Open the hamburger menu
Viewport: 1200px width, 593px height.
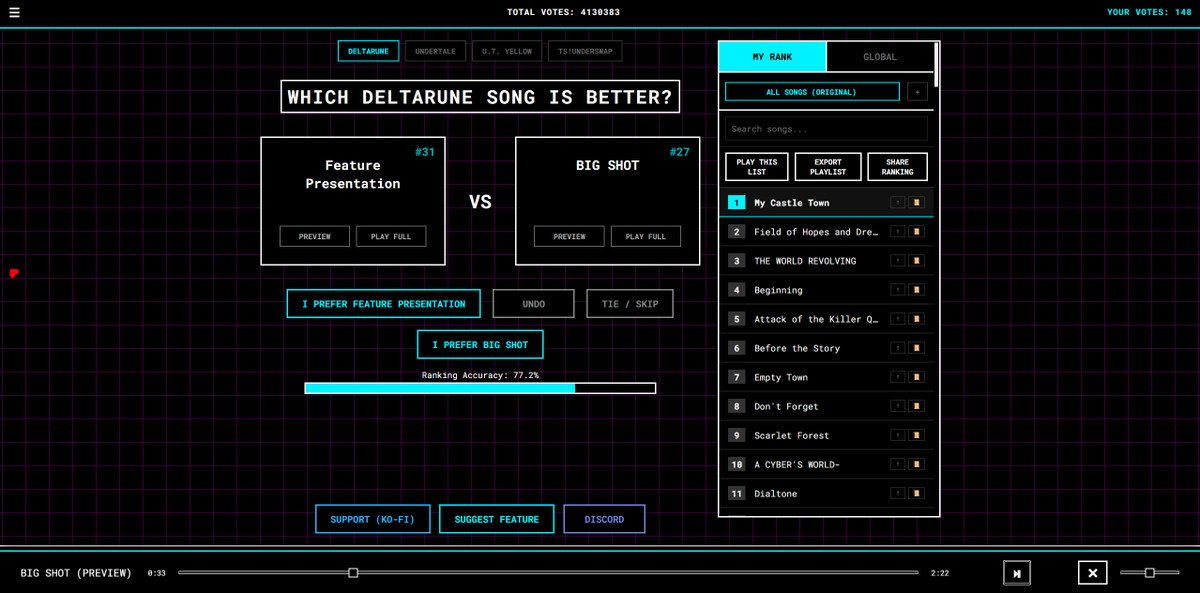point(14,13)
